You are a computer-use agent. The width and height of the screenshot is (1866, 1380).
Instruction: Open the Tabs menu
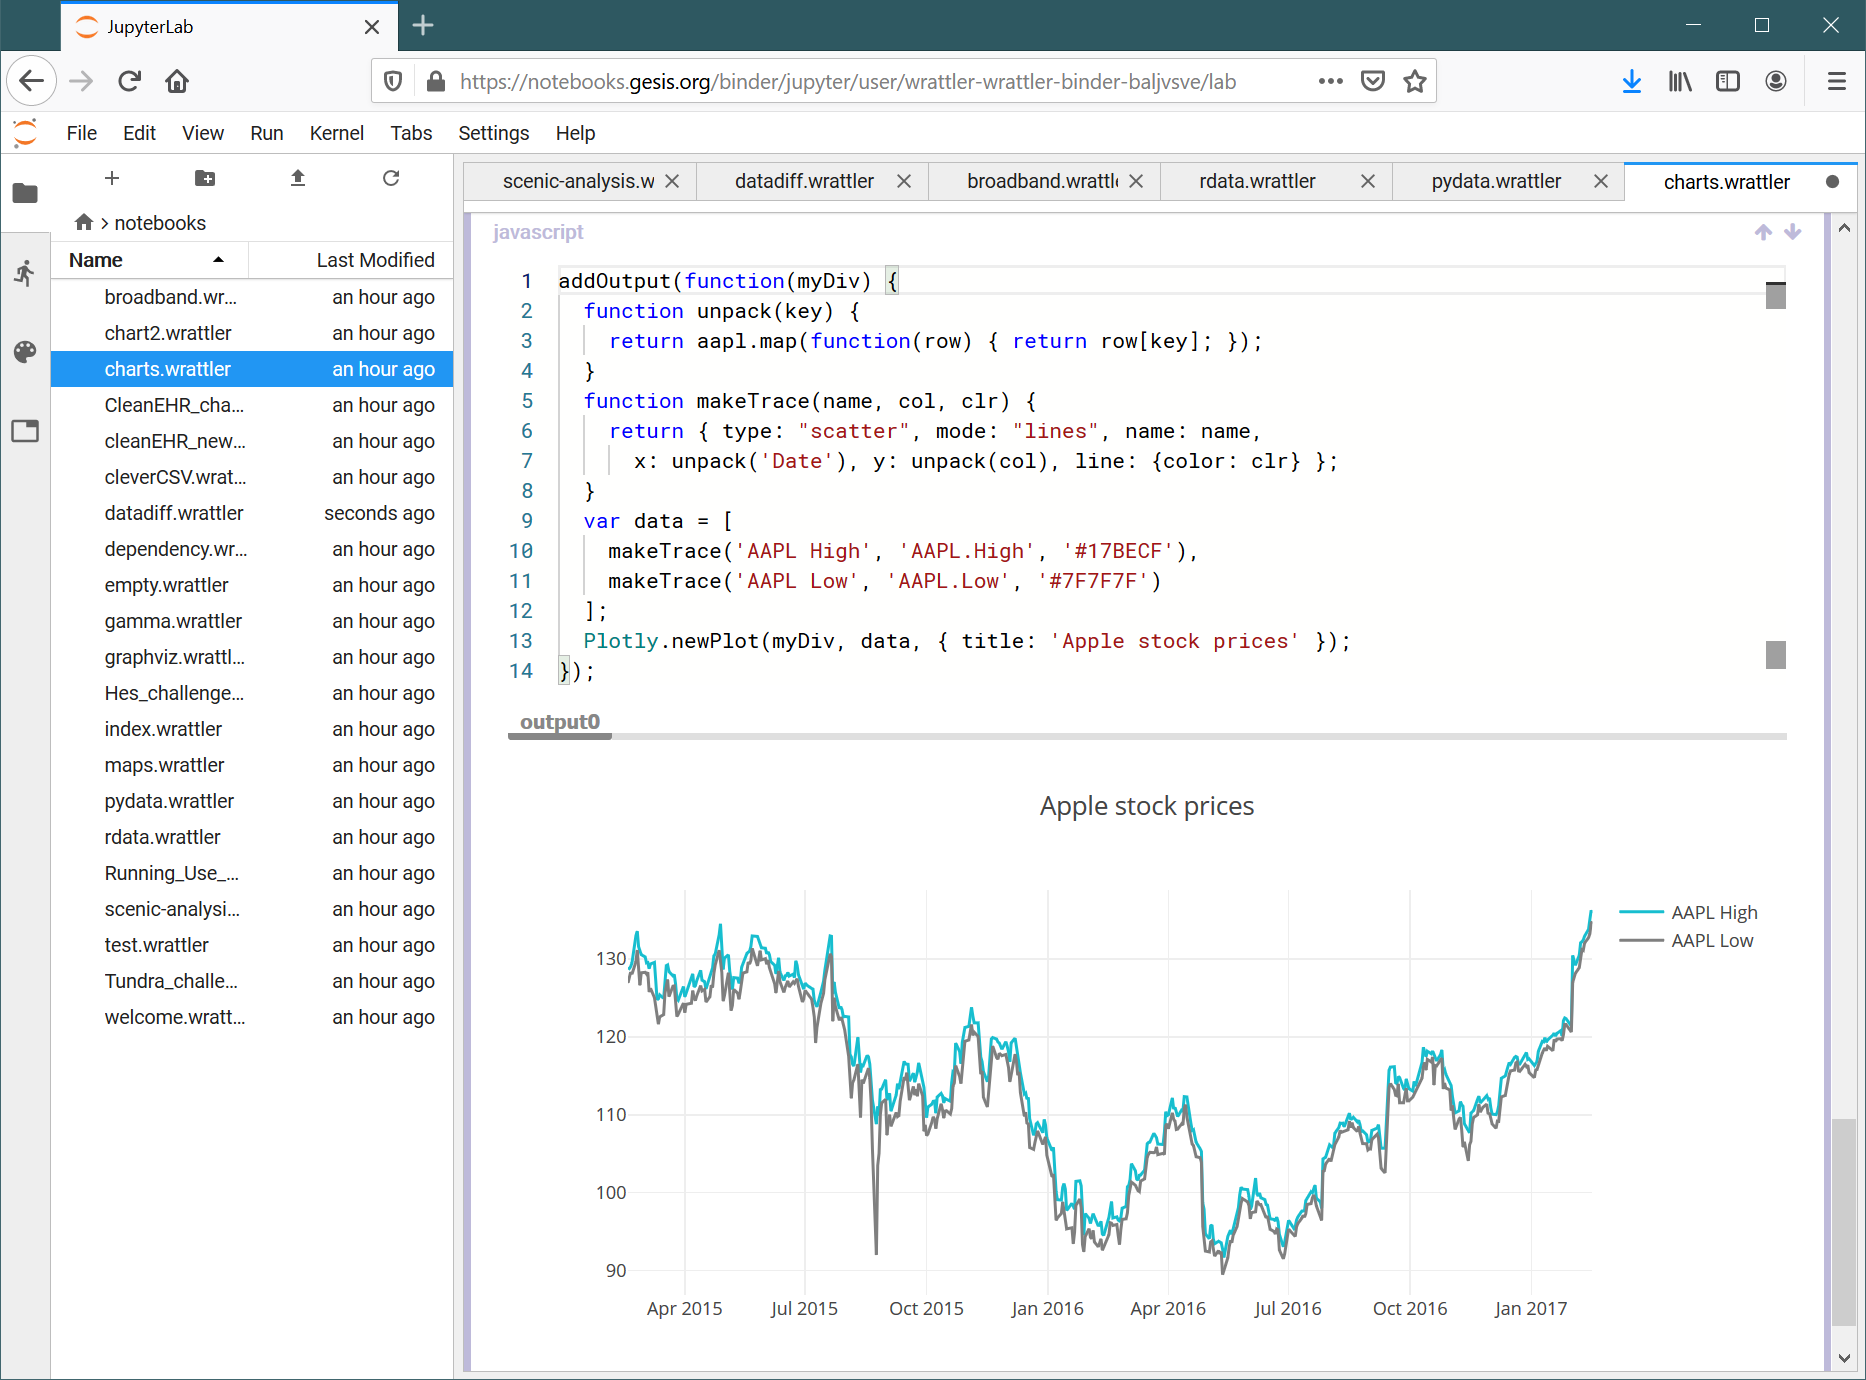[x=411, y=133]
